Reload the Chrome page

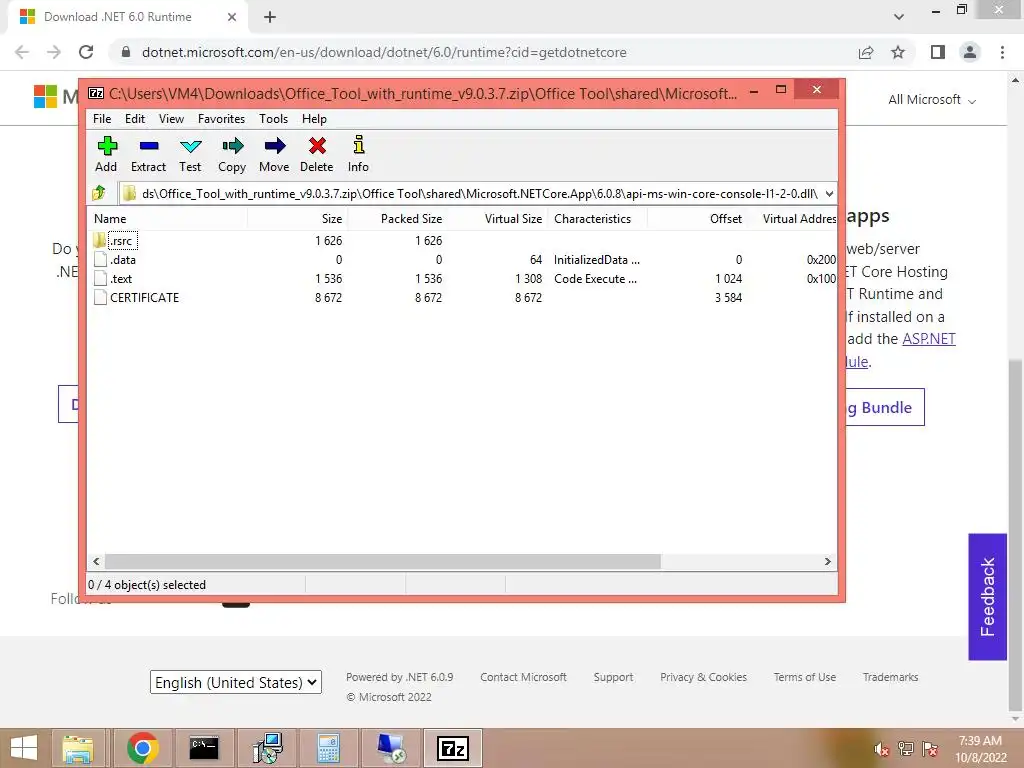pyautogui.click(x=86, y=52)
